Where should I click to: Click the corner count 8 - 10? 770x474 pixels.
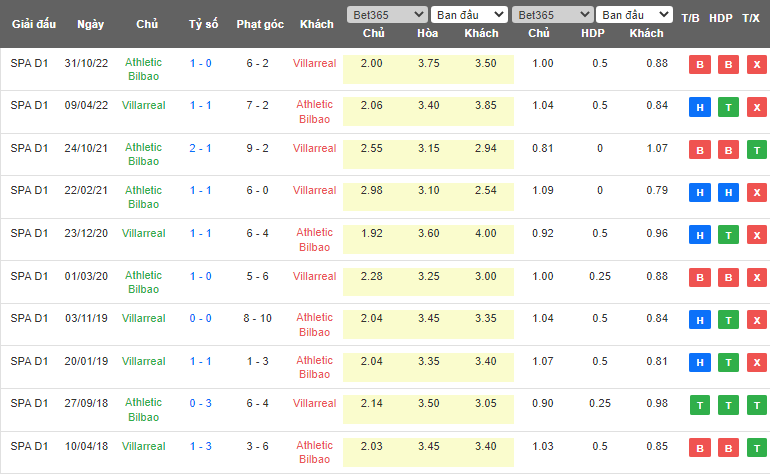point(257,318)
